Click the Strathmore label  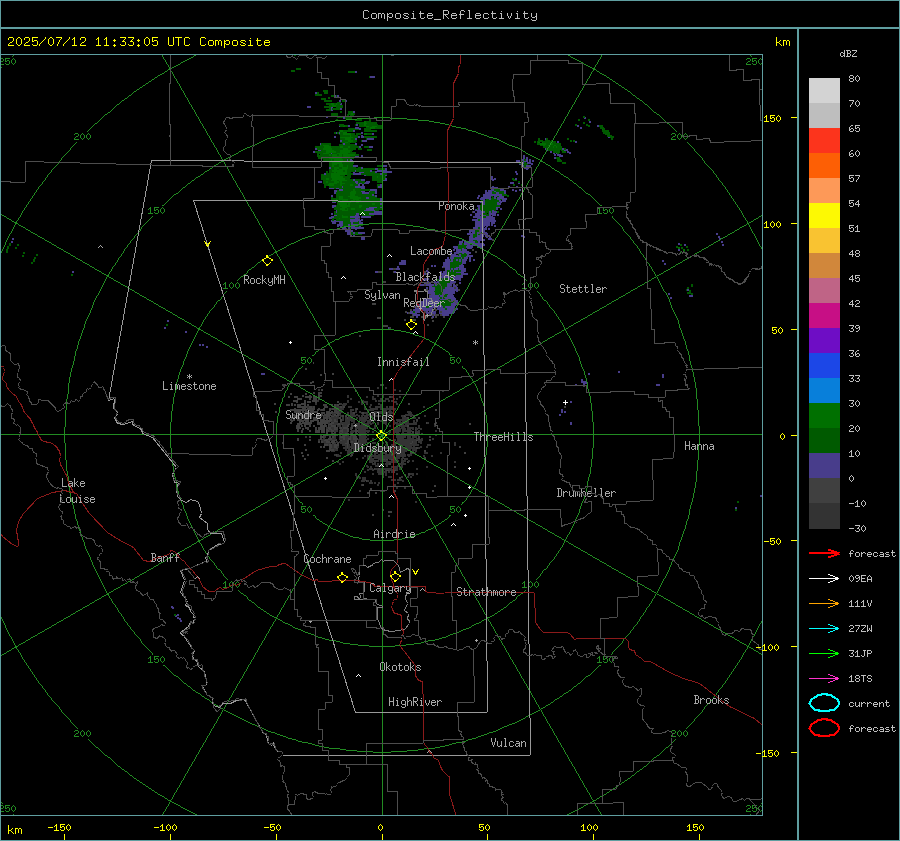point(486,592)
